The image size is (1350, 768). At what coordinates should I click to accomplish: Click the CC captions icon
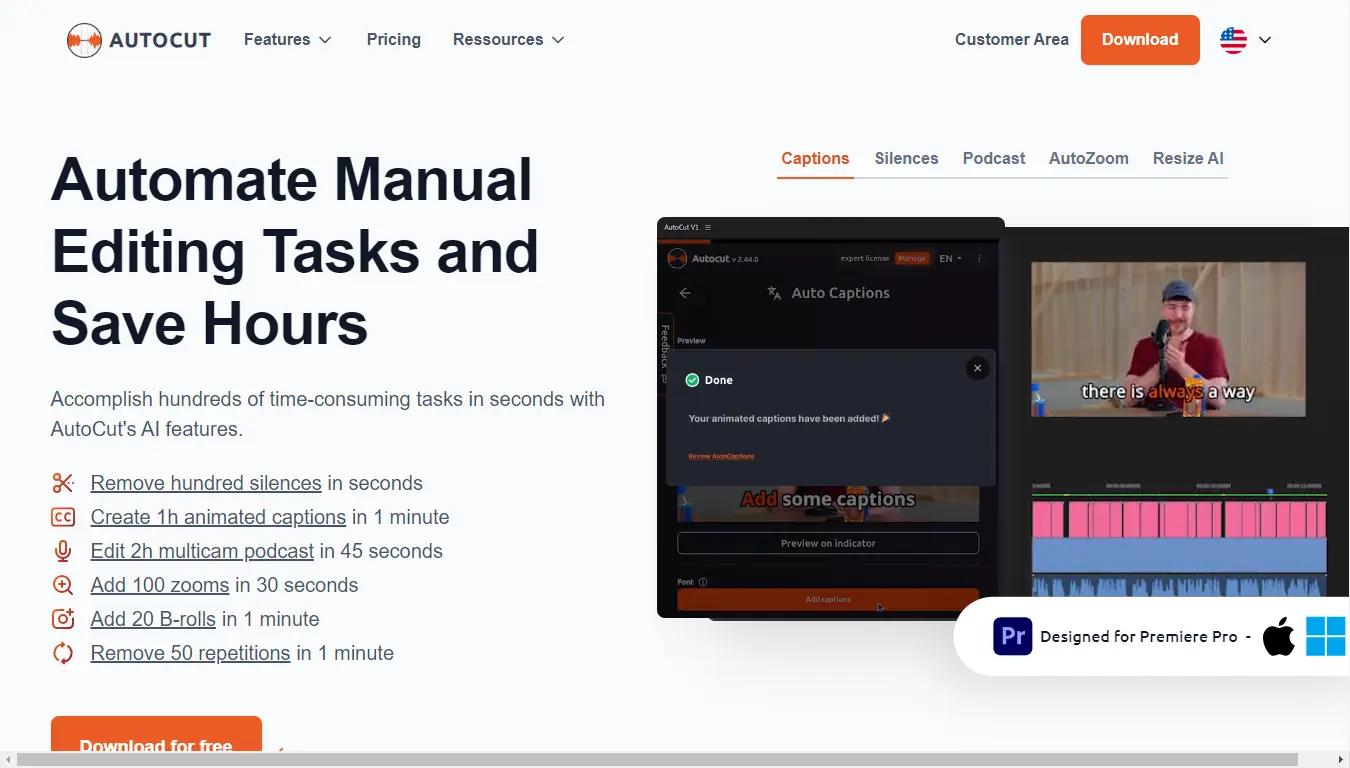tap(63, 517)
